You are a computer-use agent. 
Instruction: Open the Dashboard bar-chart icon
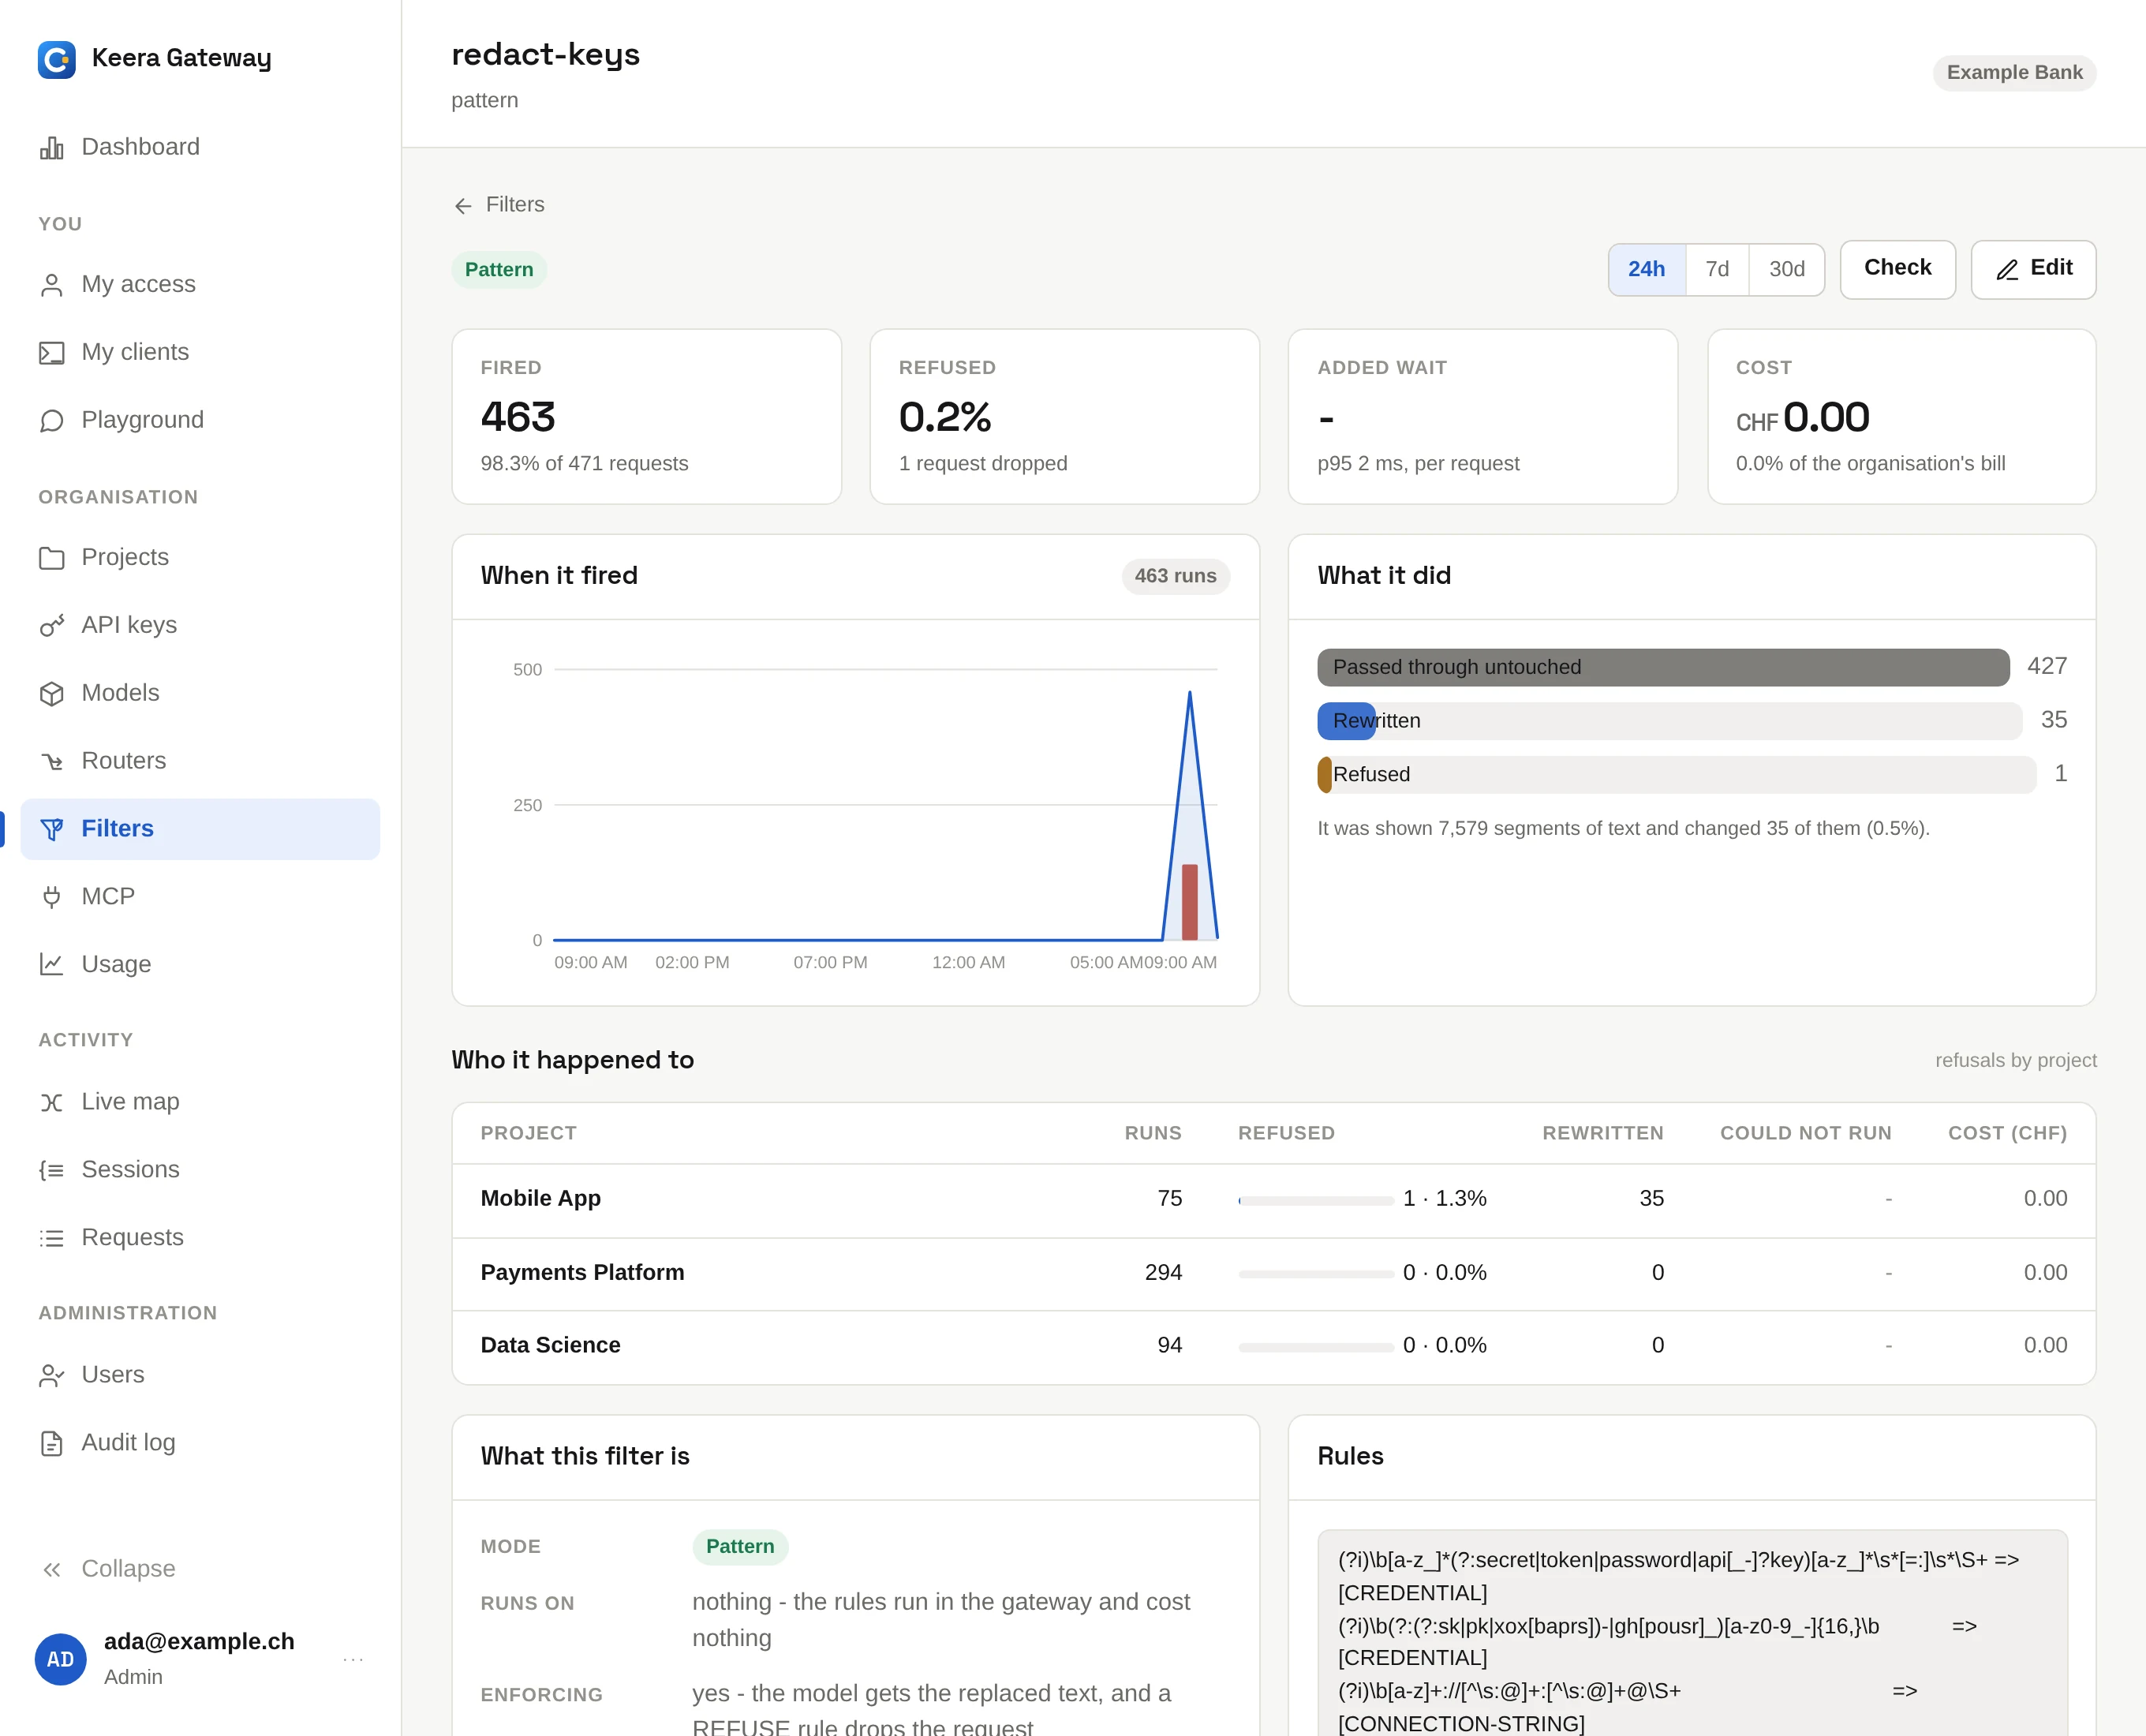click(x=52, y=148)
